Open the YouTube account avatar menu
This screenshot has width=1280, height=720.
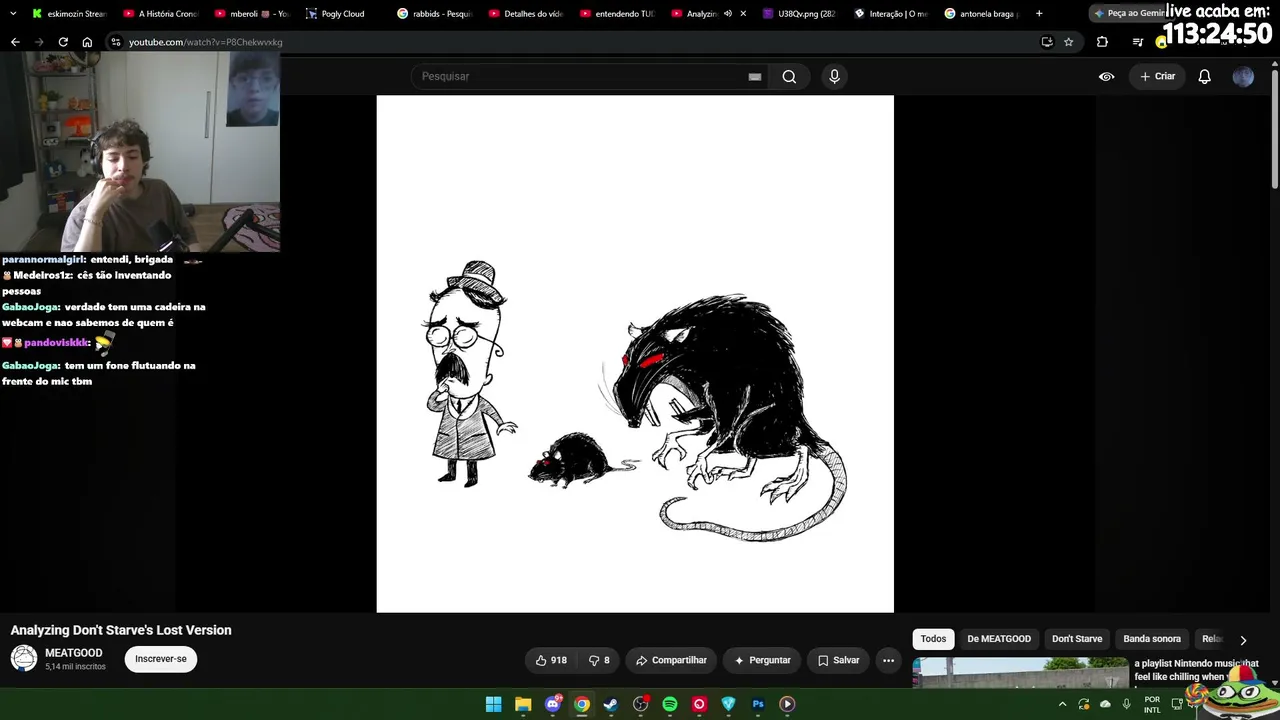[x=1243, y=77]
